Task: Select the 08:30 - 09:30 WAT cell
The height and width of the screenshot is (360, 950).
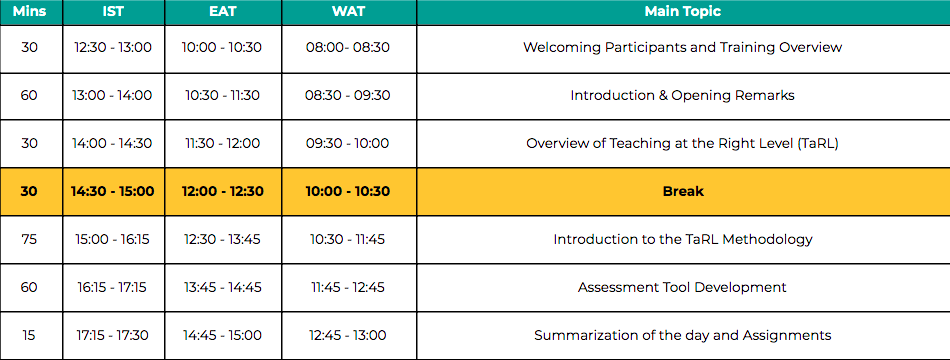Action: click(349, 96)
